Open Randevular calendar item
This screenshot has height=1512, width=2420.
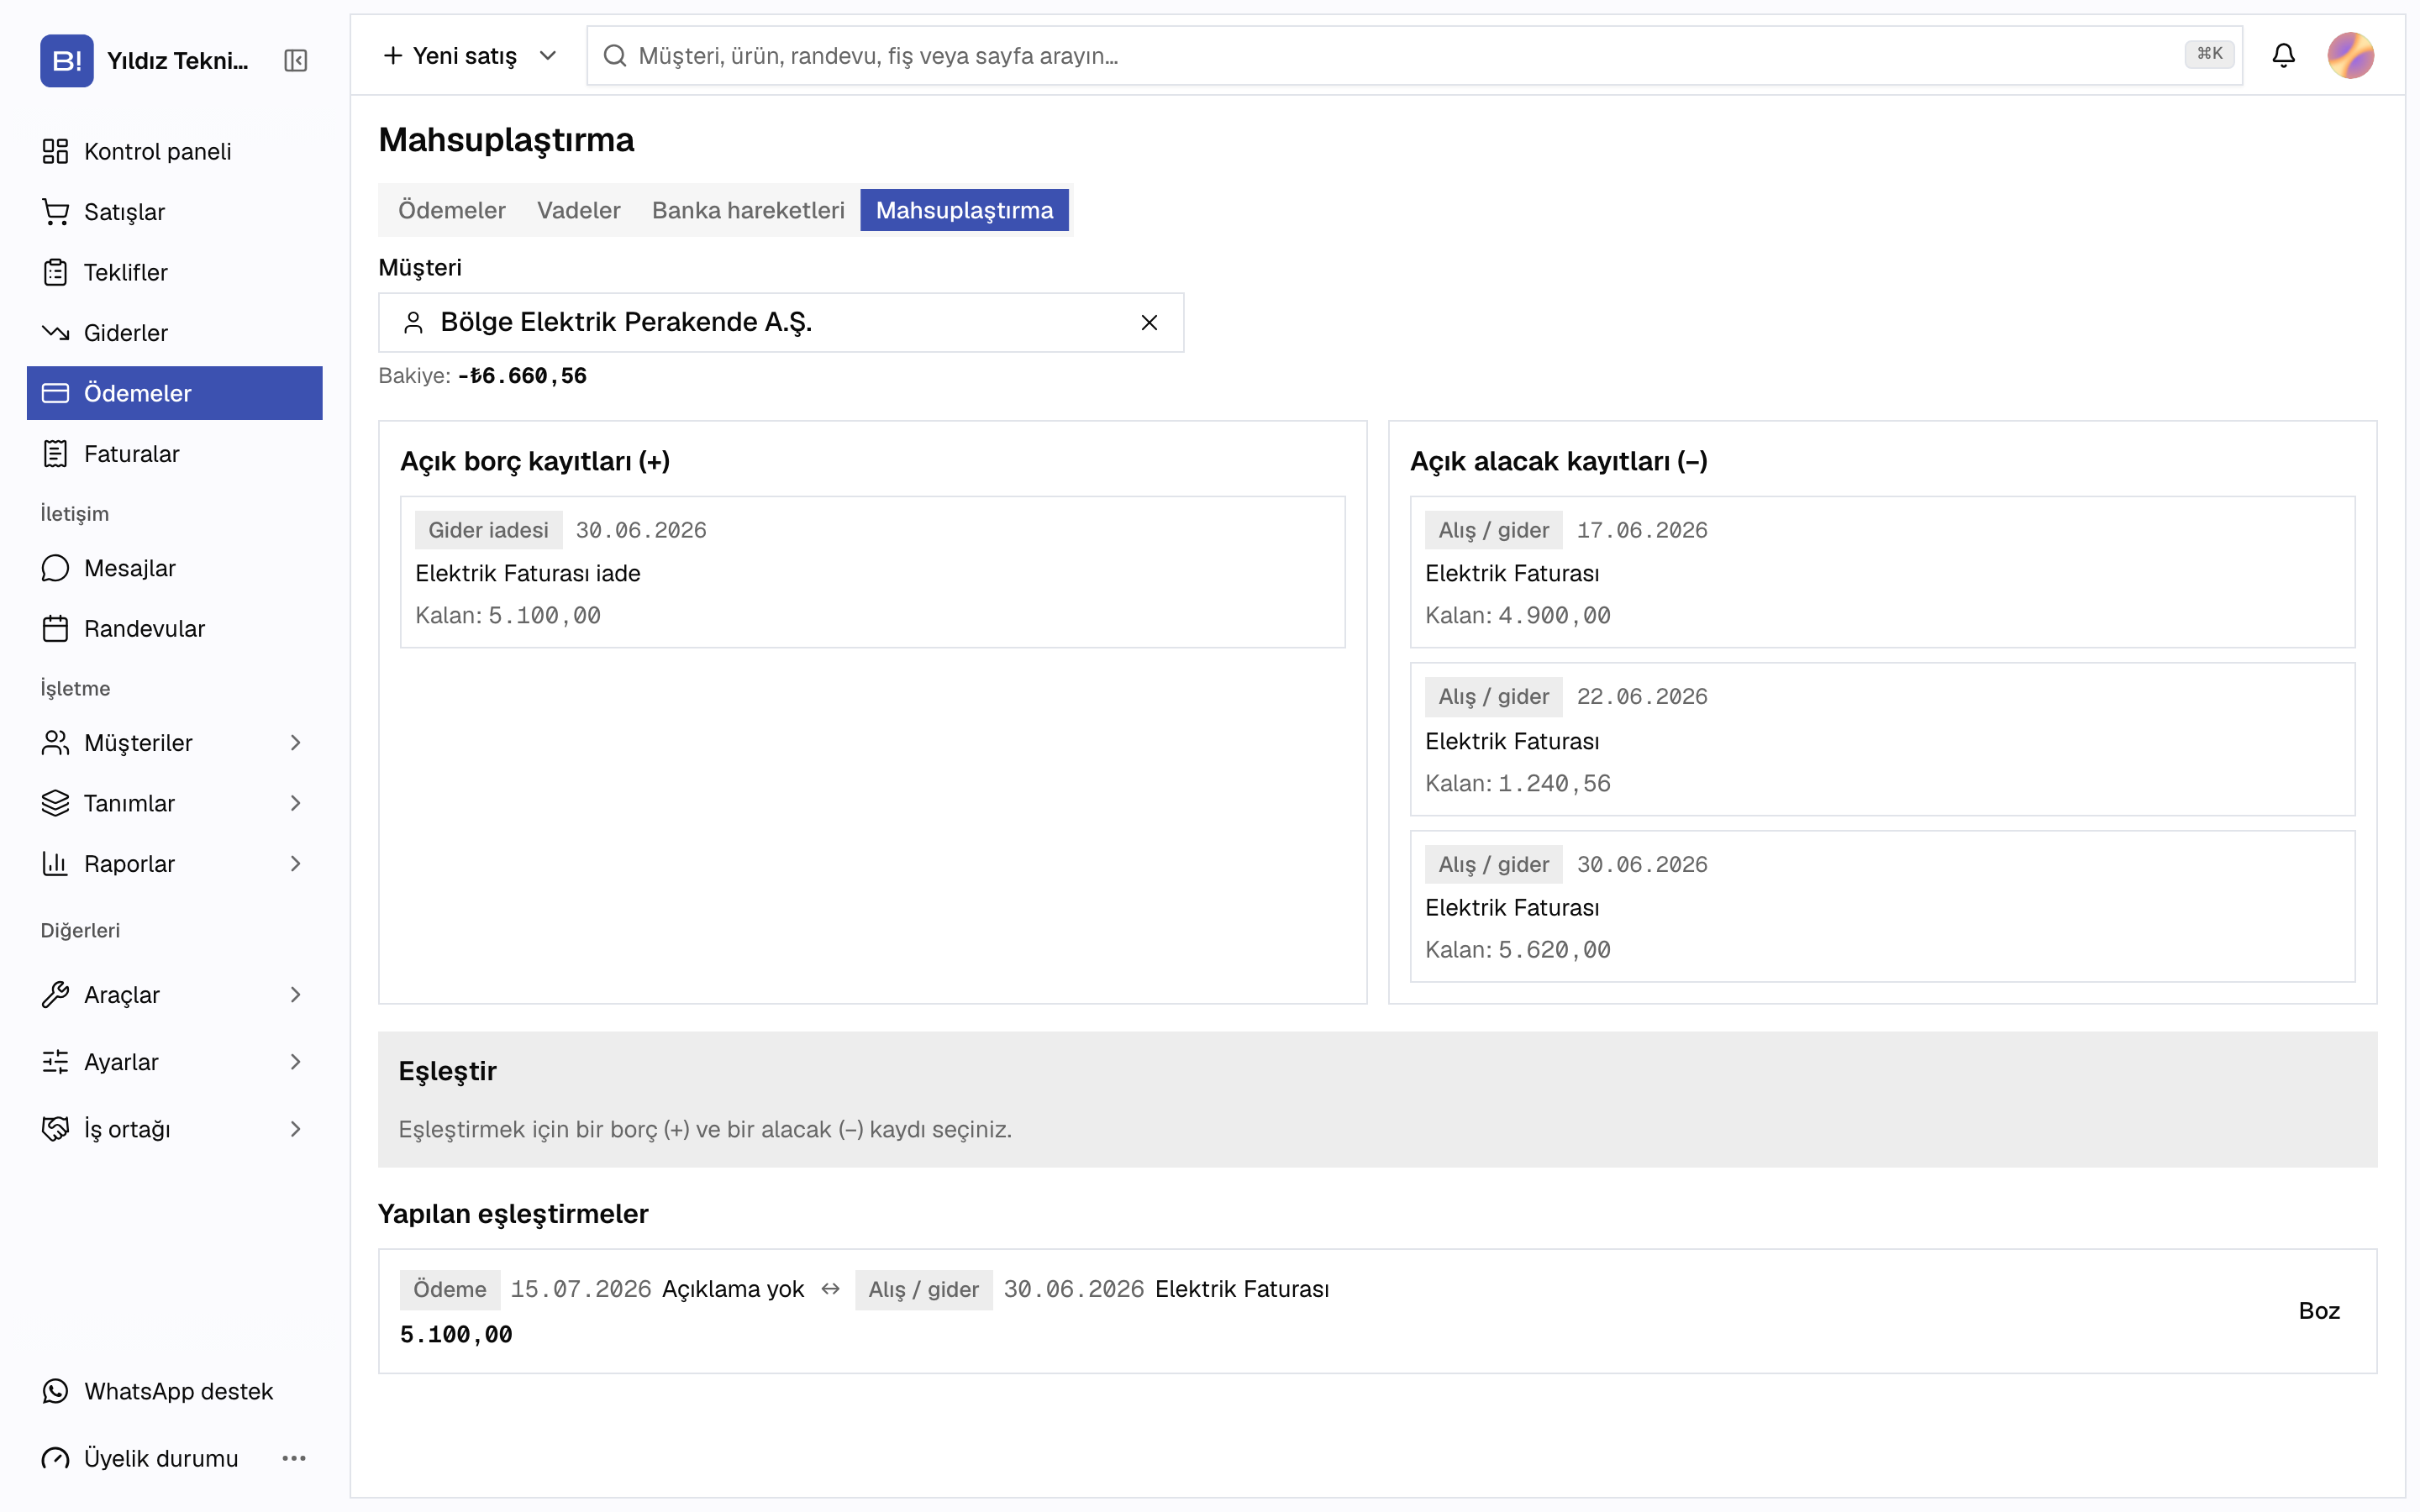point(175,628)
